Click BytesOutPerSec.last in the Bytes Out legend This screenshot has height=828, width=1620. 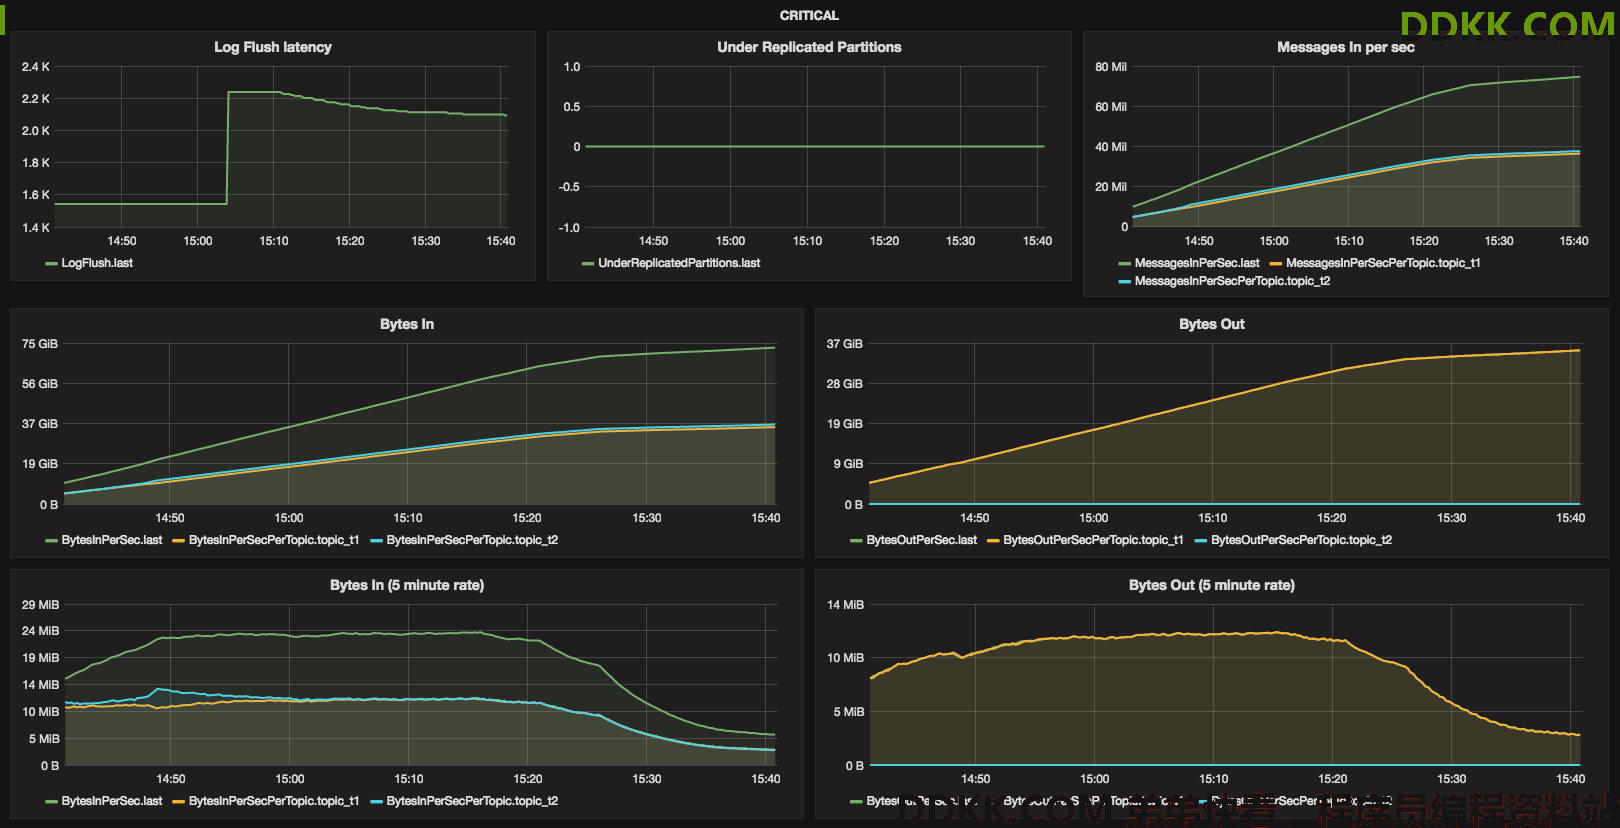click(922, 540)
